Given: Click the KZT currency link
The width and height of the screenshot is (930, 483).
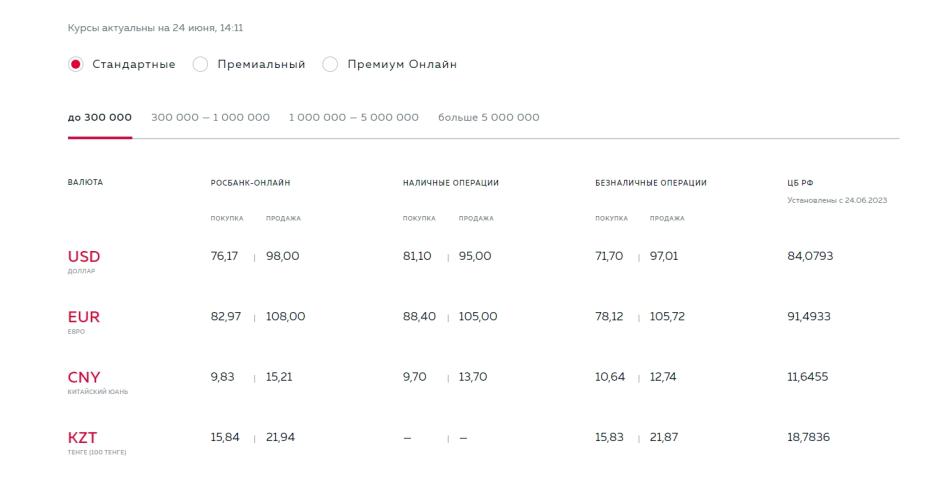Looking at the screenshot, I should coord(82,438).
